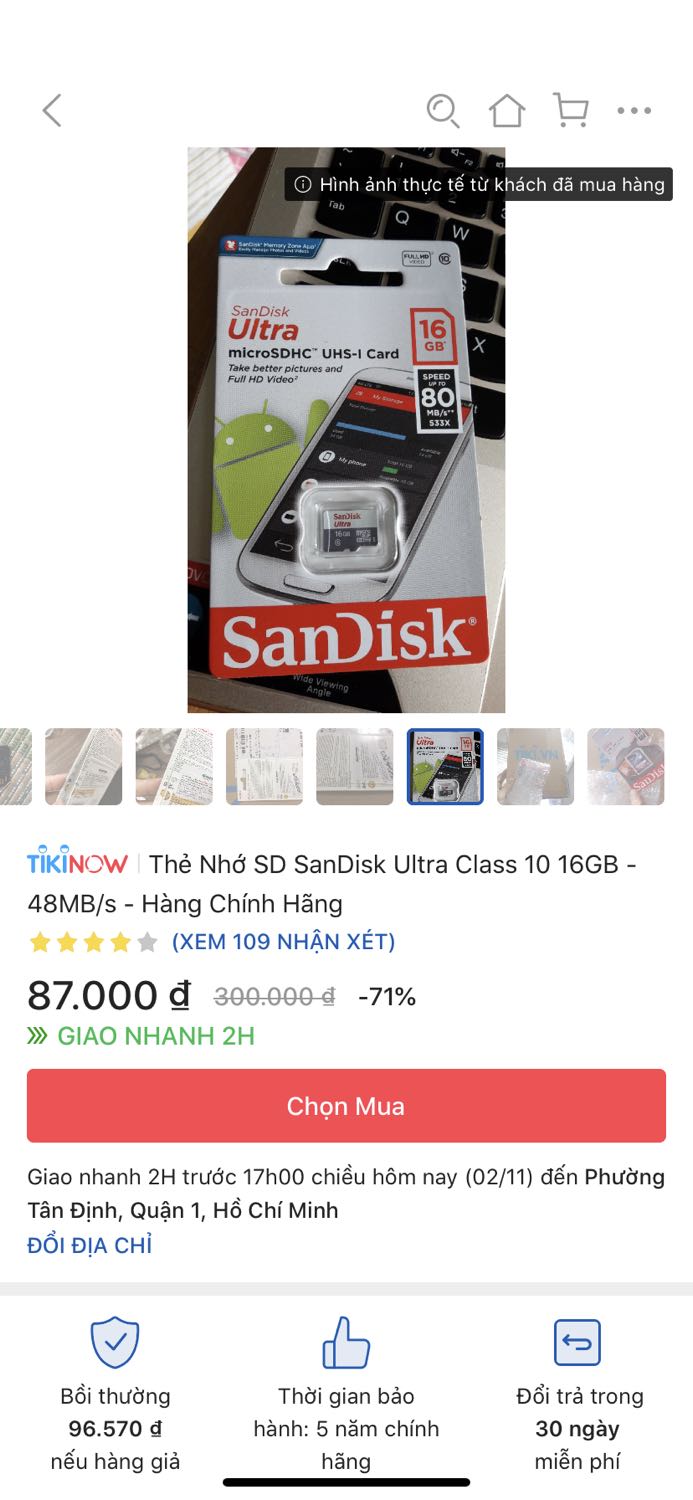Select the first fully visible thumbnail after the cut-off one
The height and width of the screenshot is (1500, 693).
click(x=84, y=766)
